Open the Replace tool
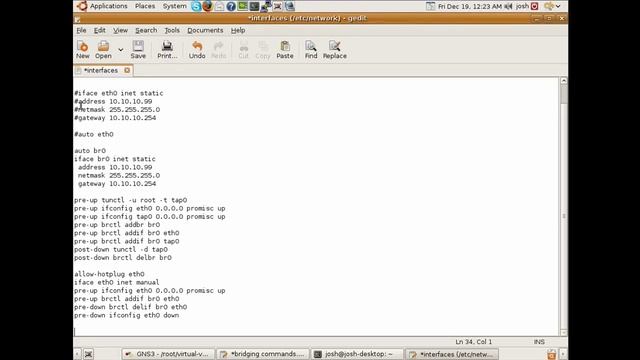This screenshot has height=360, width=640. (x=335, y=50)
